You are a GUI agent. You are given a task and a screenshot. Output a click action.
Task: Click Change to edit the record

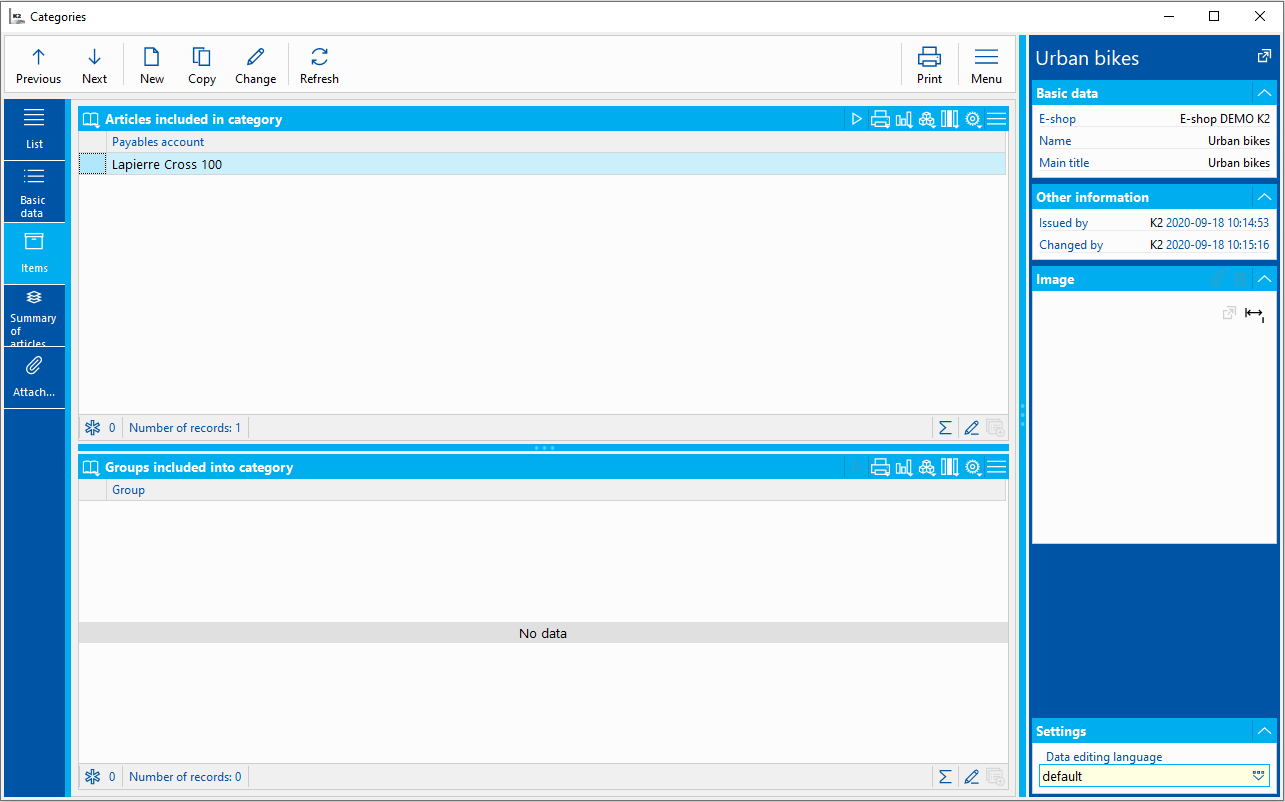point(256,66)
